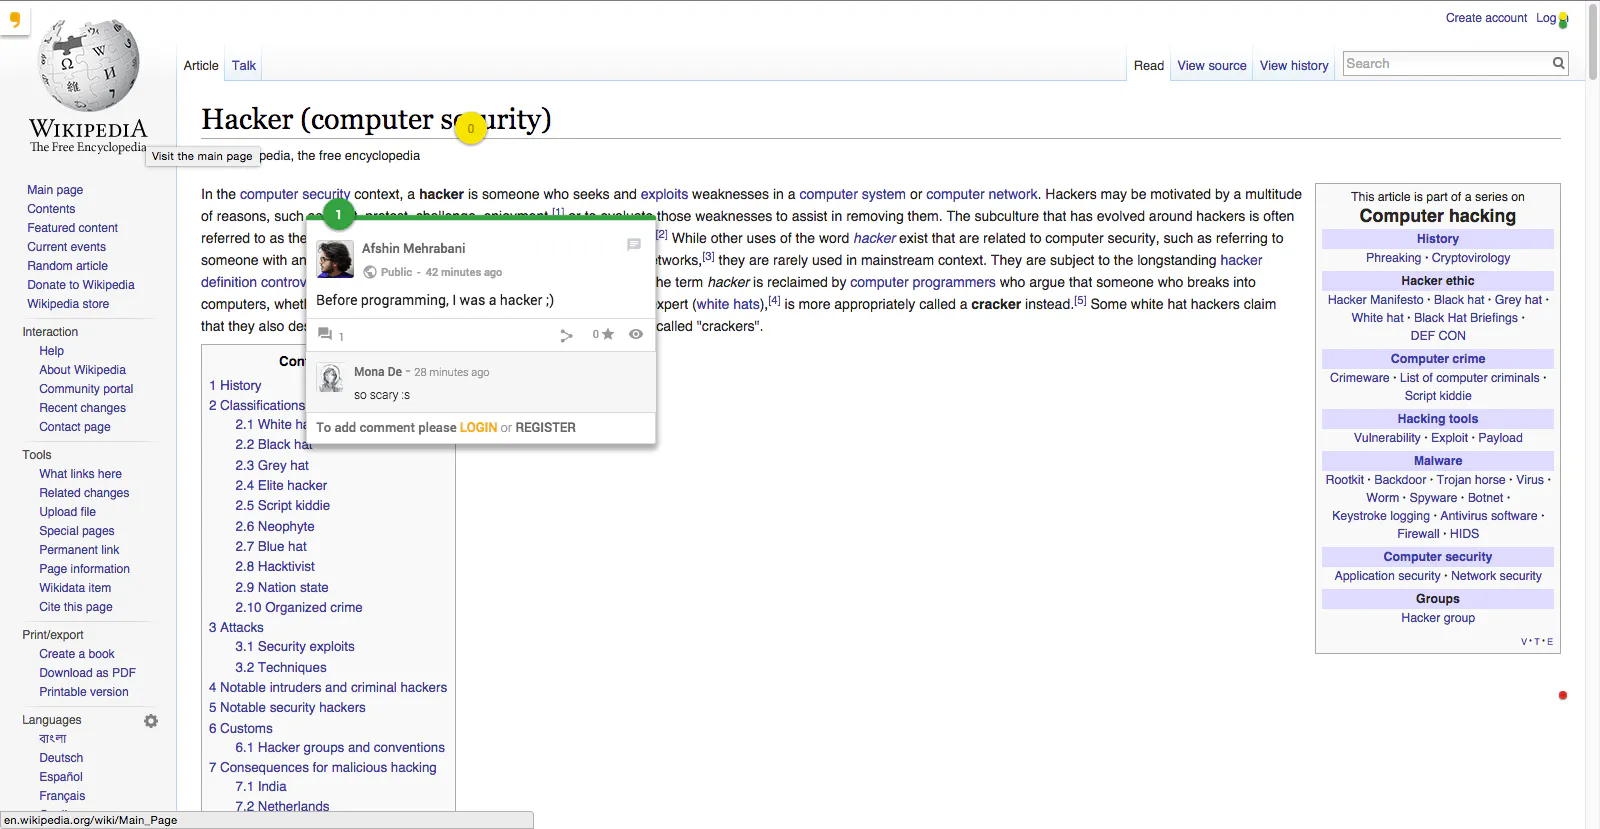The height and width of the screenshot is (829, 1600).
Task: Click the search magnifier icon
Action: (x=1558, y=64)
